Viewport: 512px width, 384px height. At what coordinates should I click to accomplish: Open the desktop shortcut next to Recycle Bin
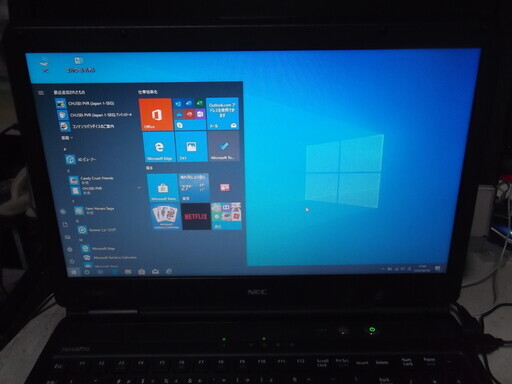[80, 65]
